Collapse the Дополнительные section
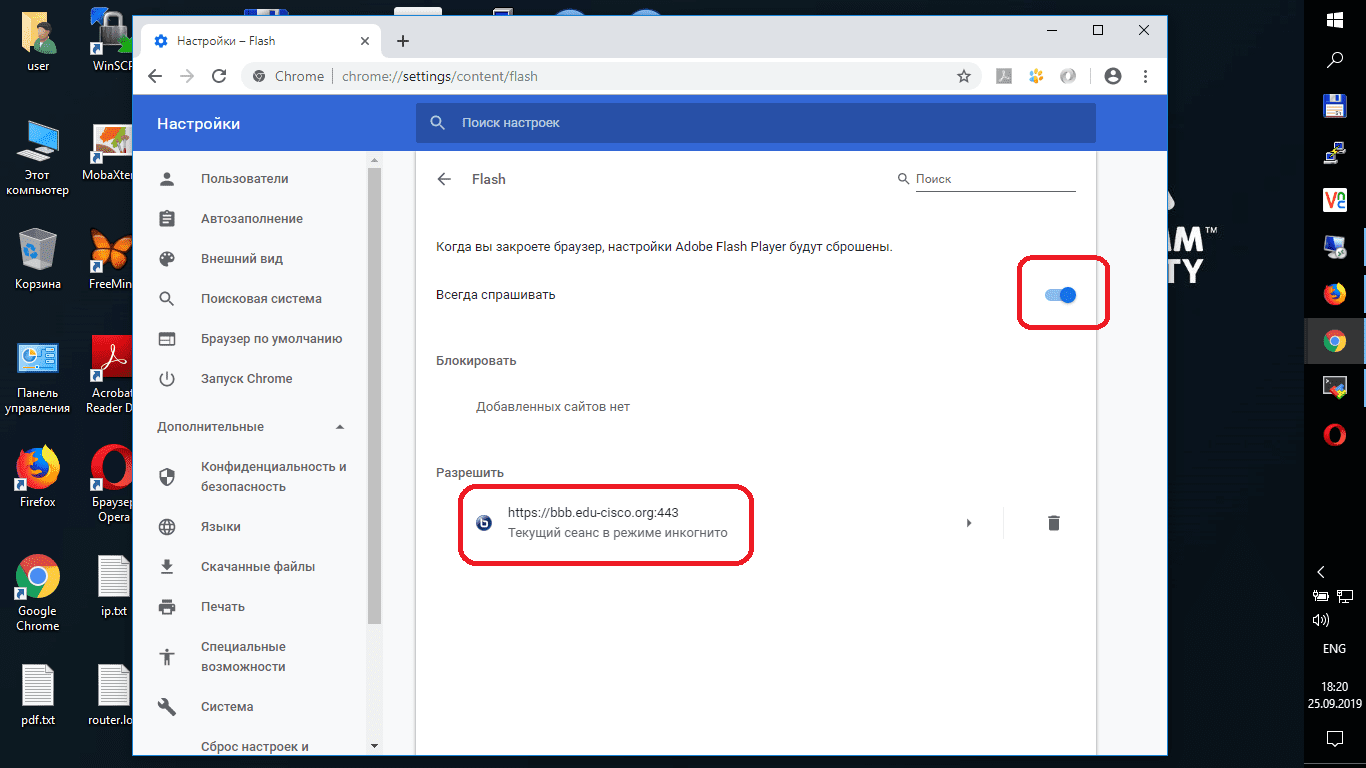This screenshot has width=1366, height=768. point(340,427)
